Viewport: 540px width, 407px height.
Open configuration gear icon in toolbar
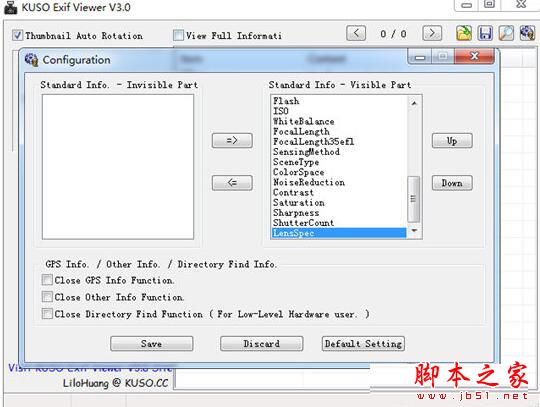[x=527, y=33]
